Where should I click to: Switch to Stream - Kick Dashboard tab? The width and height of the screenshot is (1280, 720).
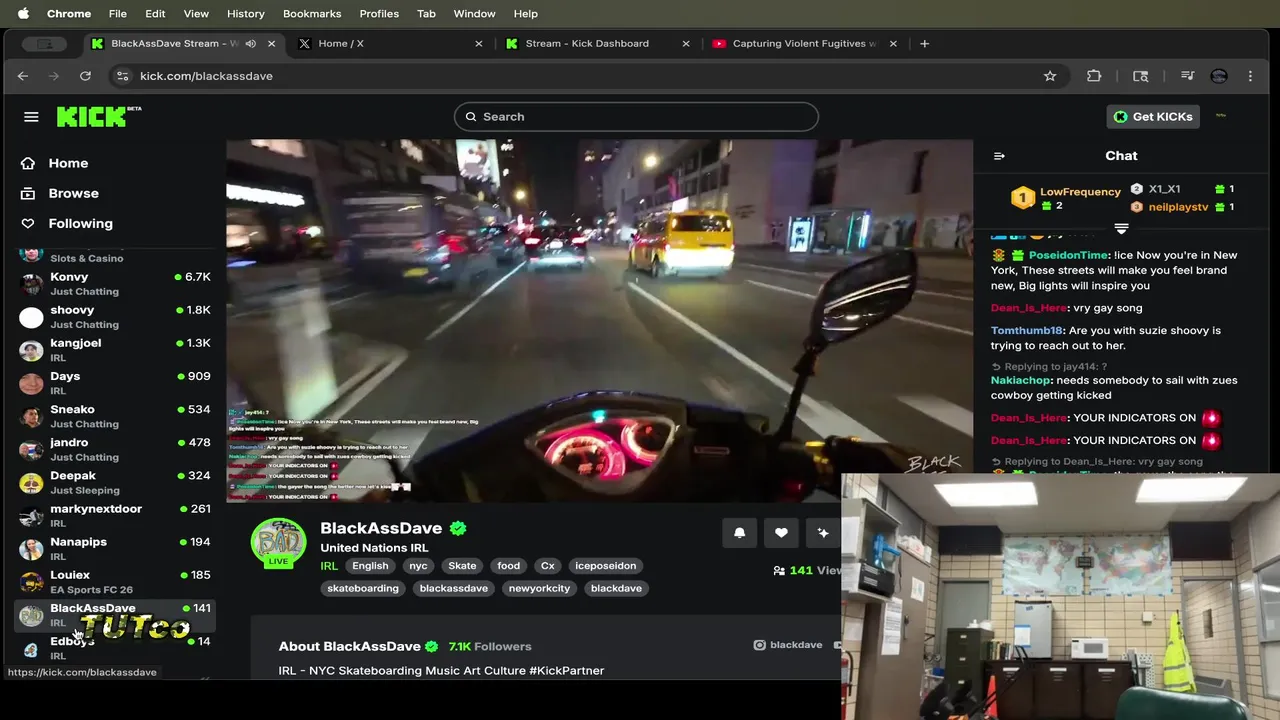point(598,43)
